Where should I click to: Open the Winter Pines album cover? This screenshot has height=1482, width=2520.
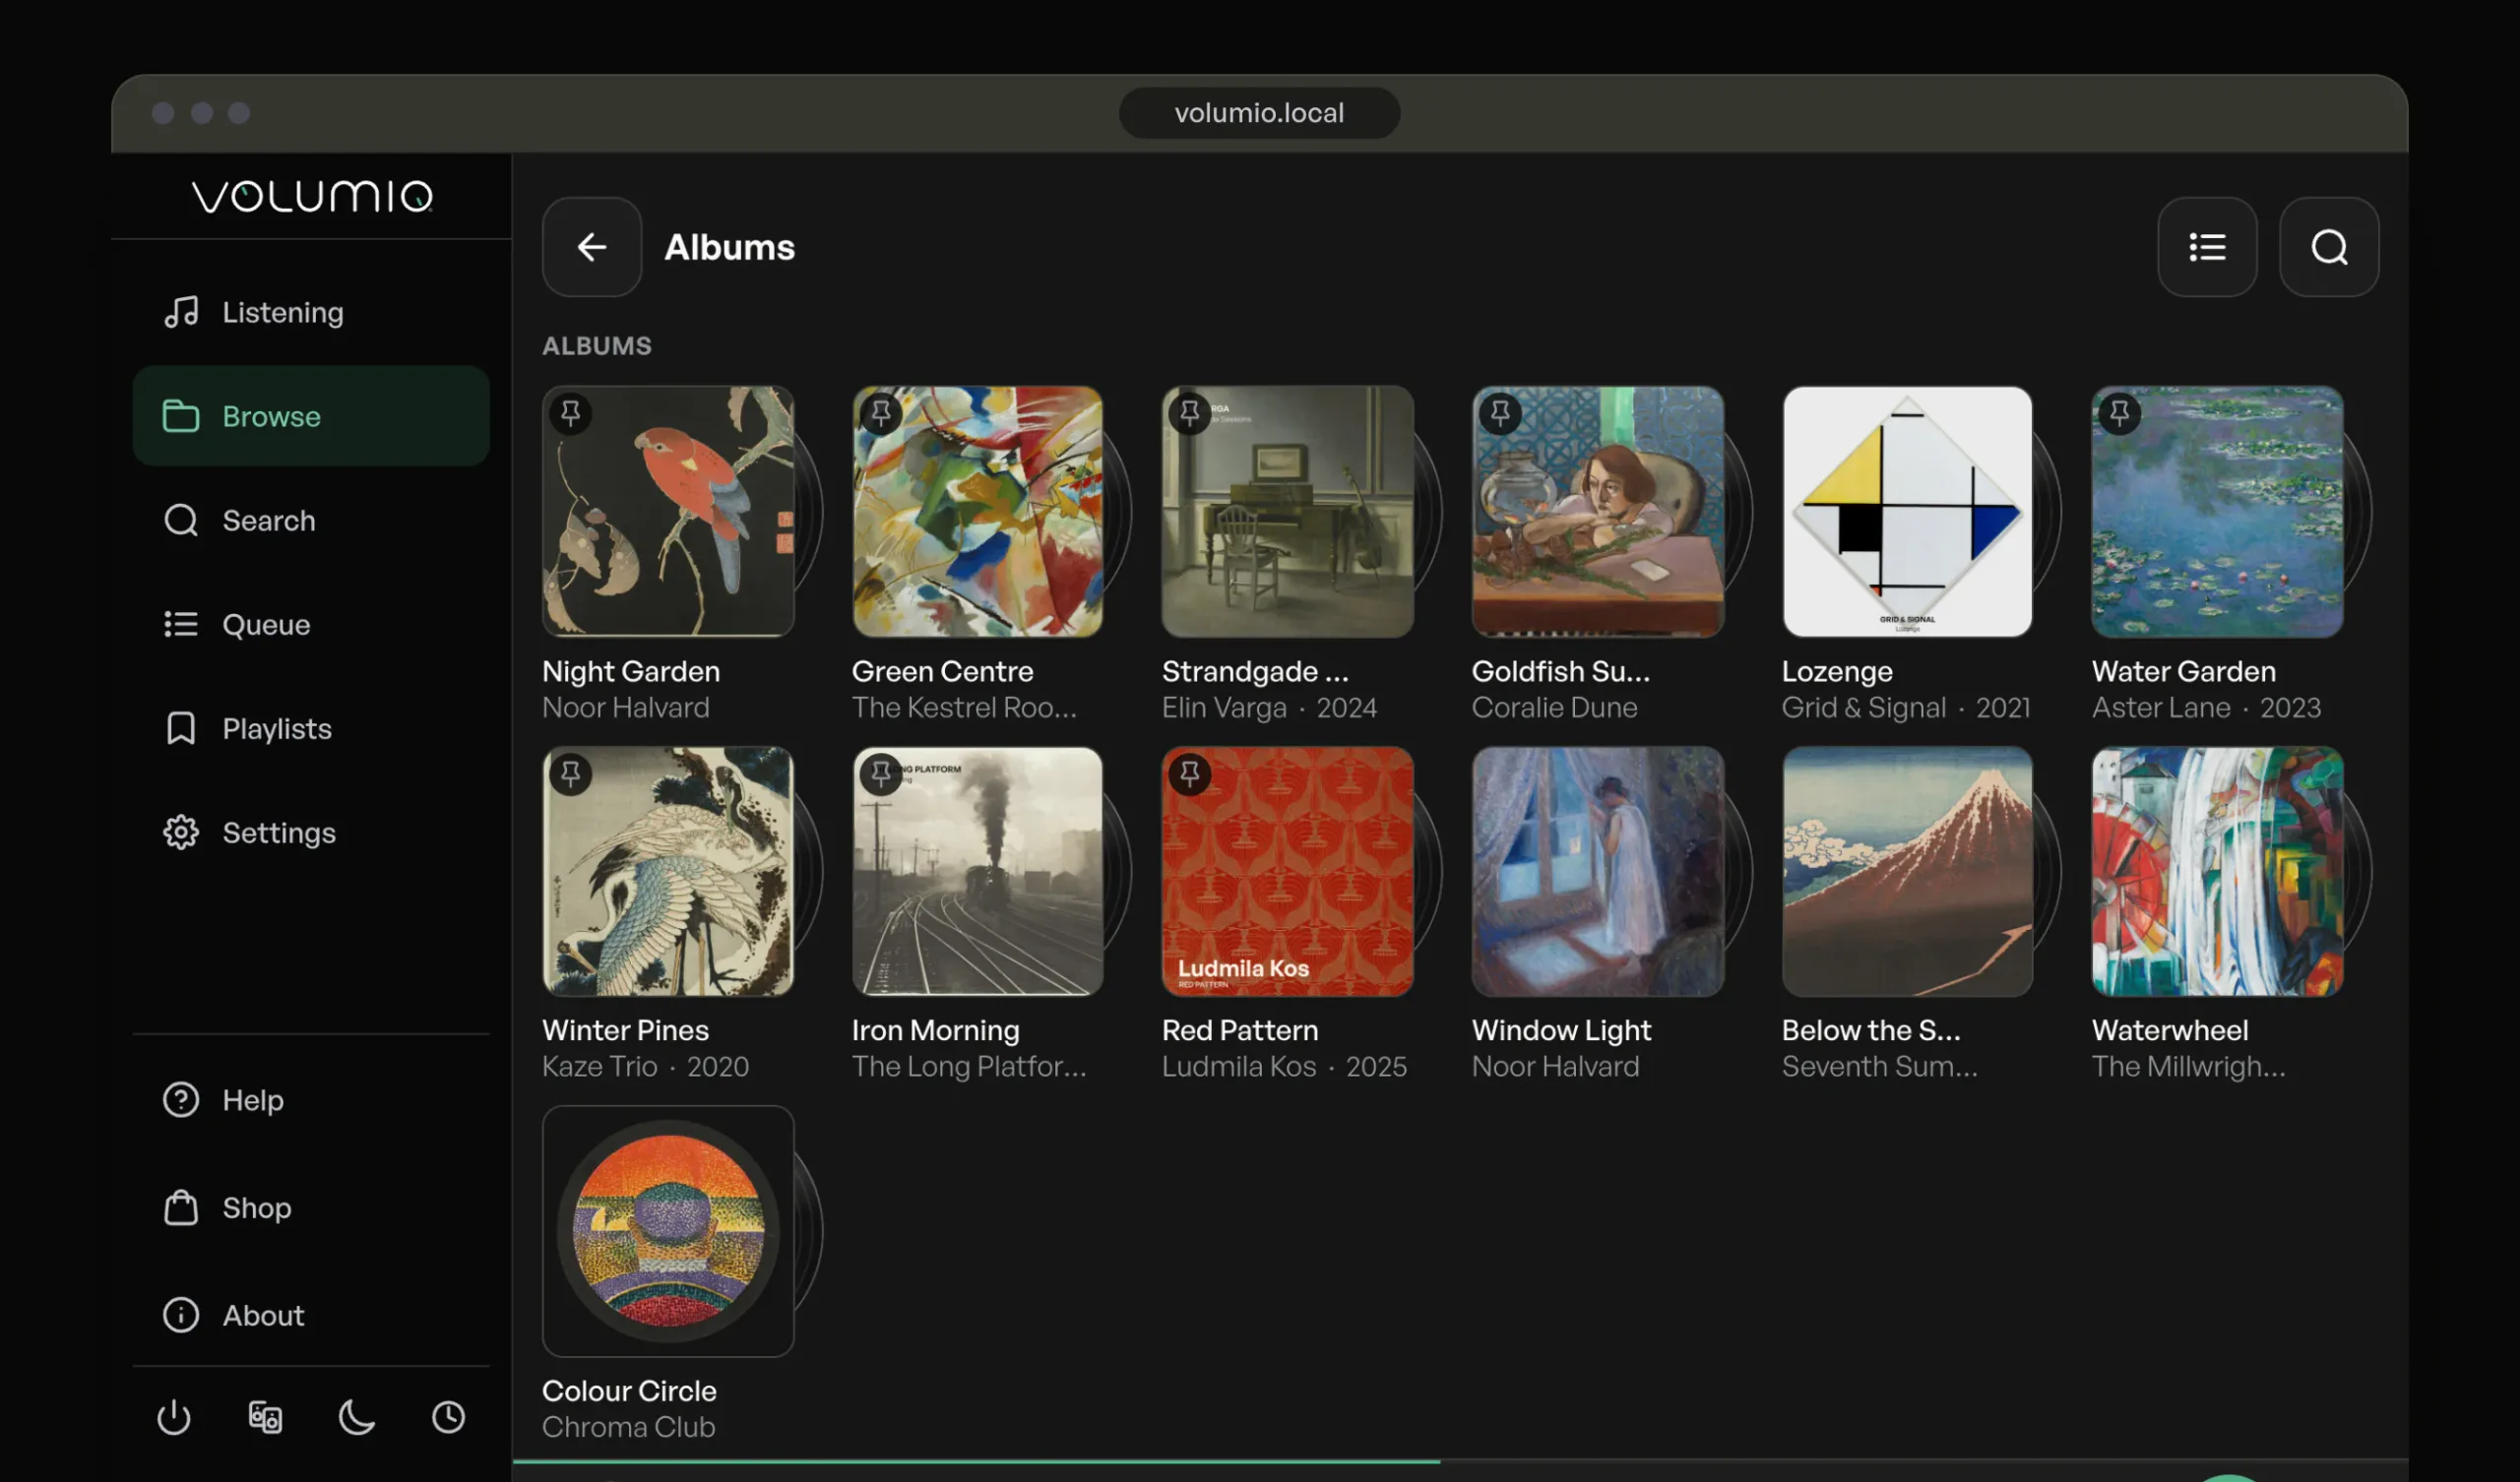(x=668, y=871)
